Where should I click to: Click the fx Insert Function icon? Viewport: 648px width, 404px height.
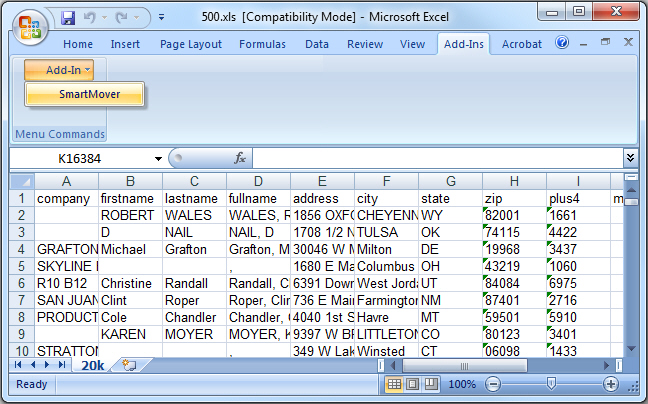coord(240,158)
